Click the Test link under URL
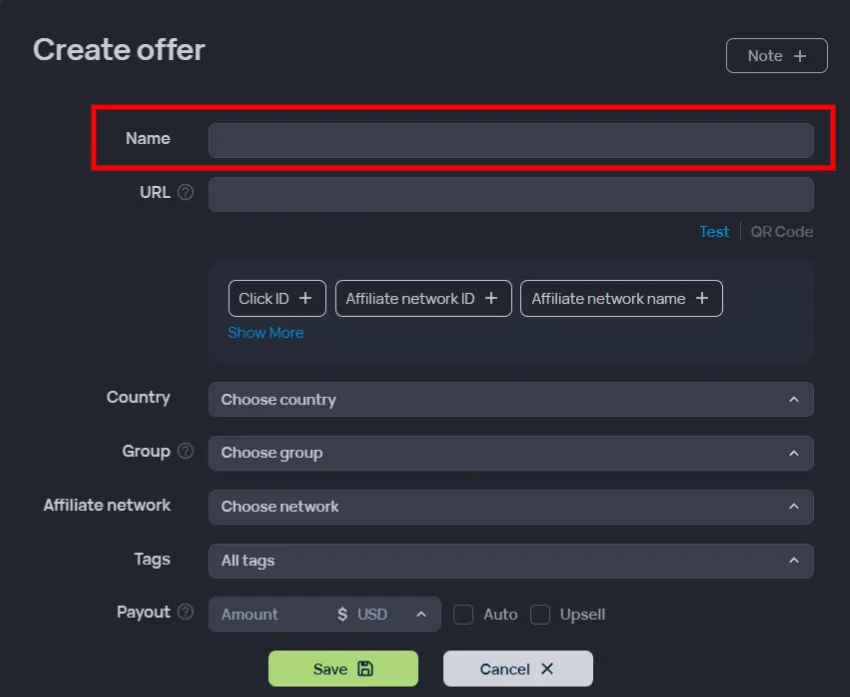The width and height of the screenshot is (850, 697). point(714,232)
